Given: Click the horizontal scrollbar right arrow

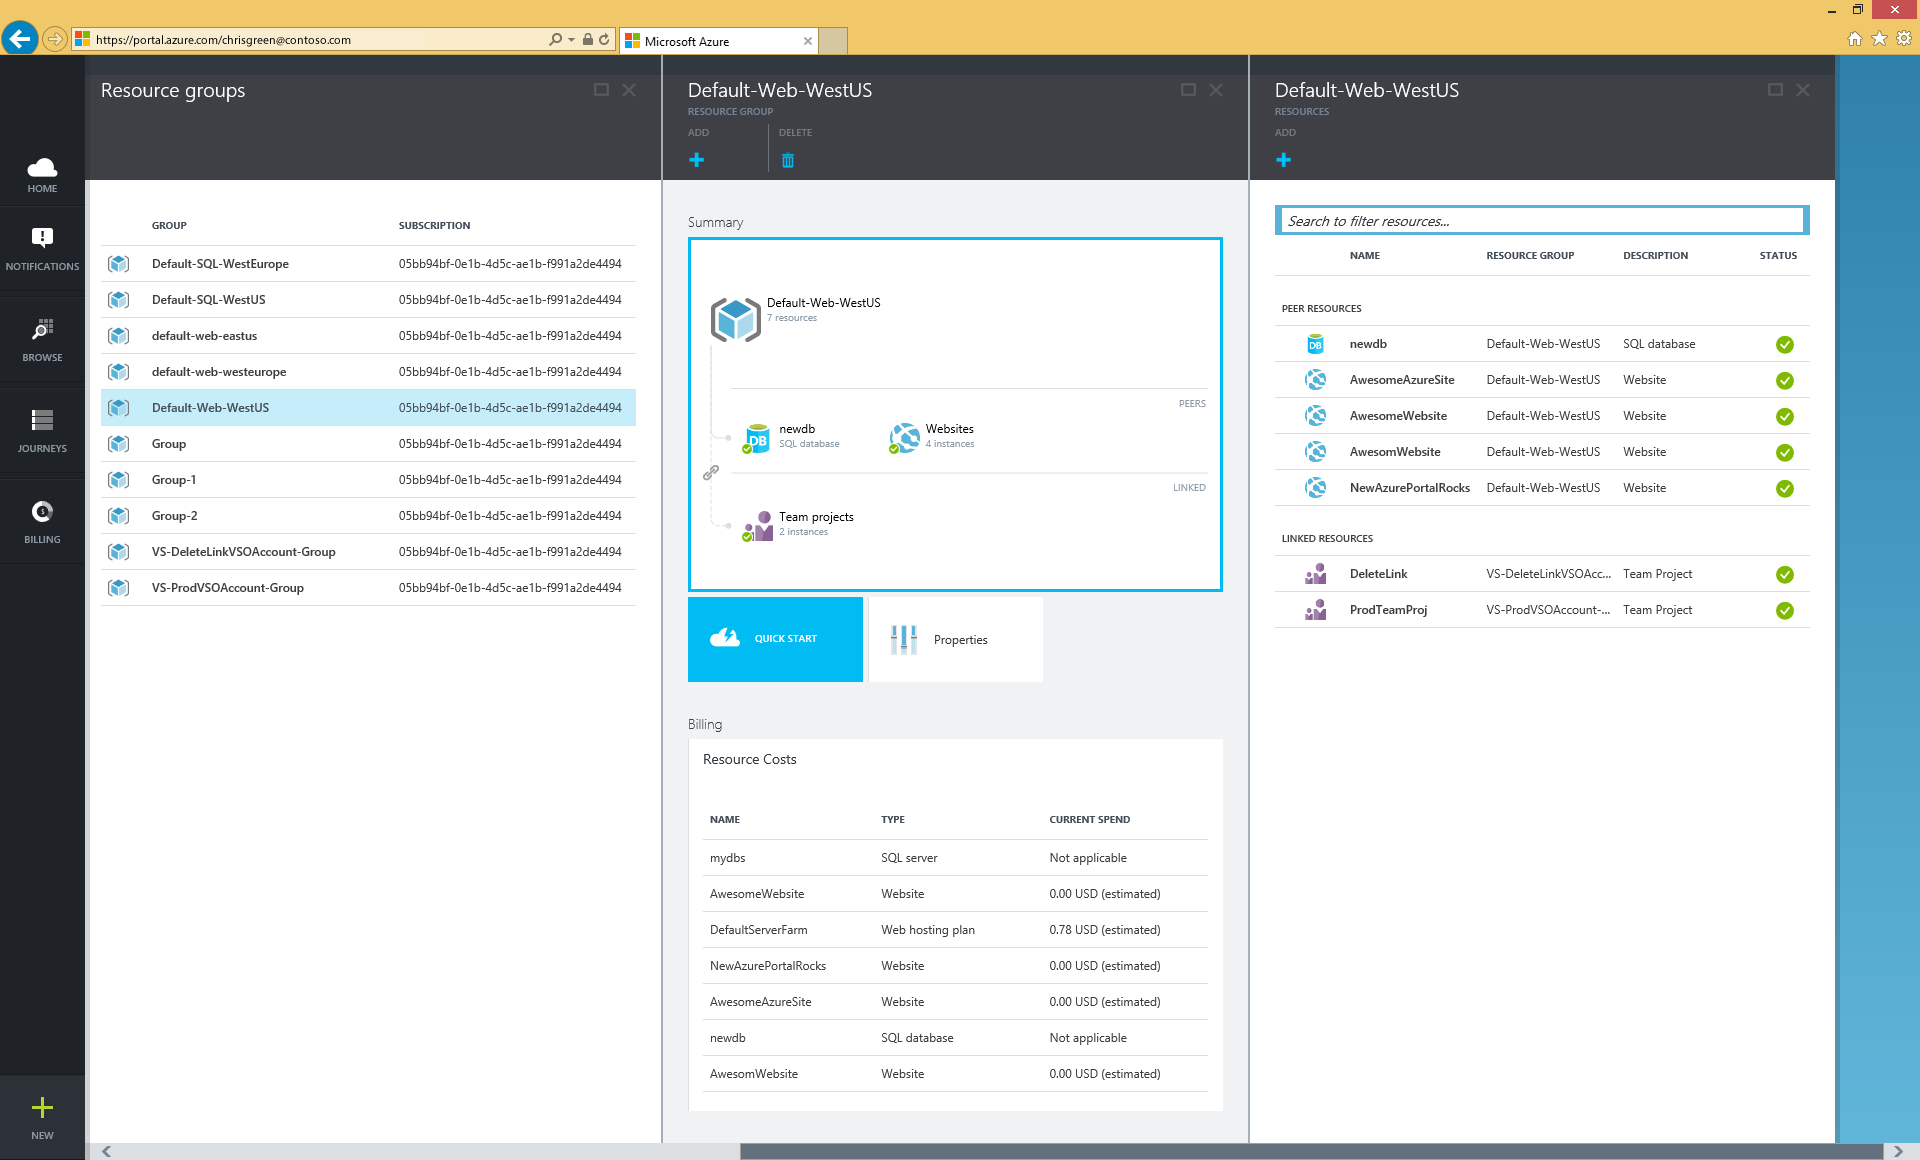Looking at the screenshot, I should pyautogui.click(x=1897, y=1151).
